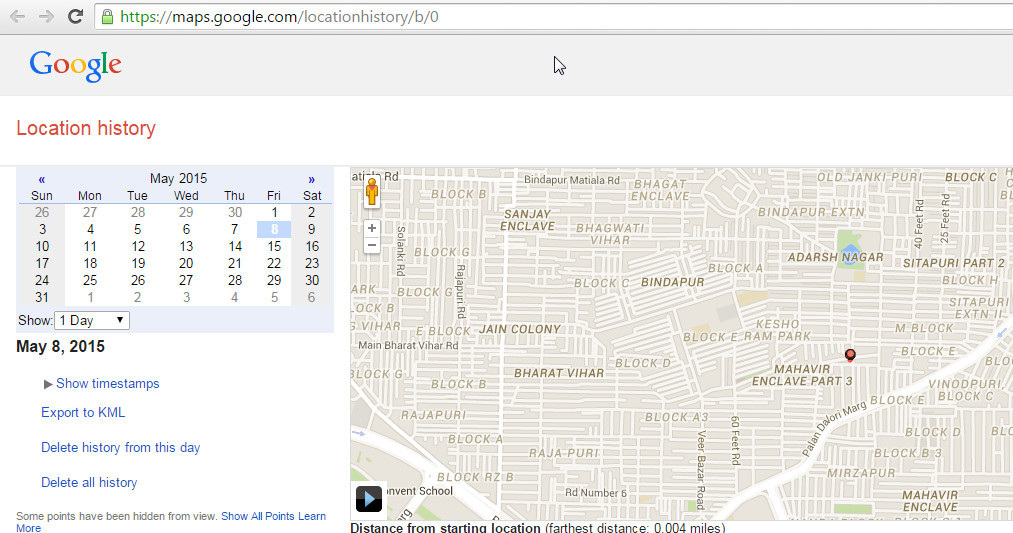
Task: Click BINDAPUR label on the map
Action: click(673, 282)
